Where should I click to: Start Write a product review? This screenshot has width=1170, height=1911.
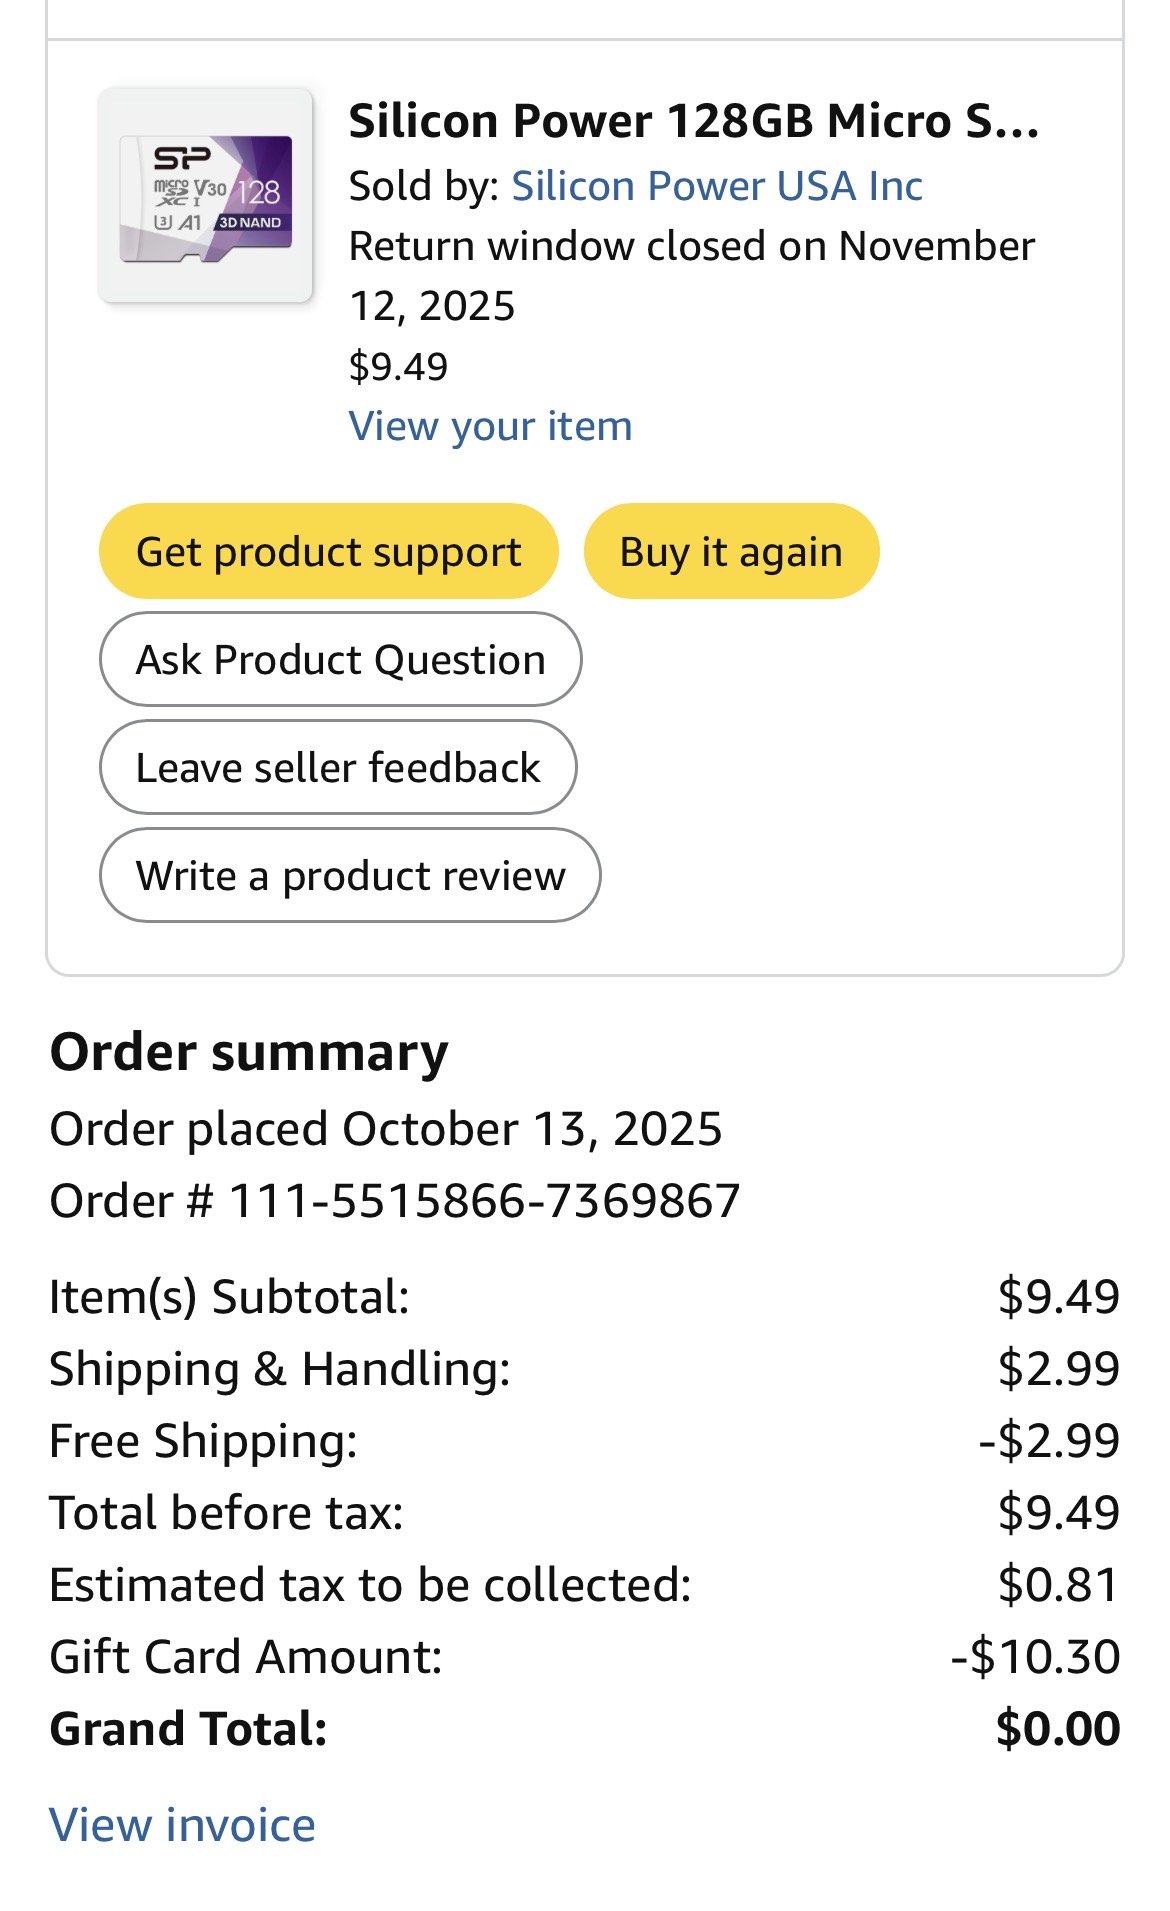coord(350,875)
